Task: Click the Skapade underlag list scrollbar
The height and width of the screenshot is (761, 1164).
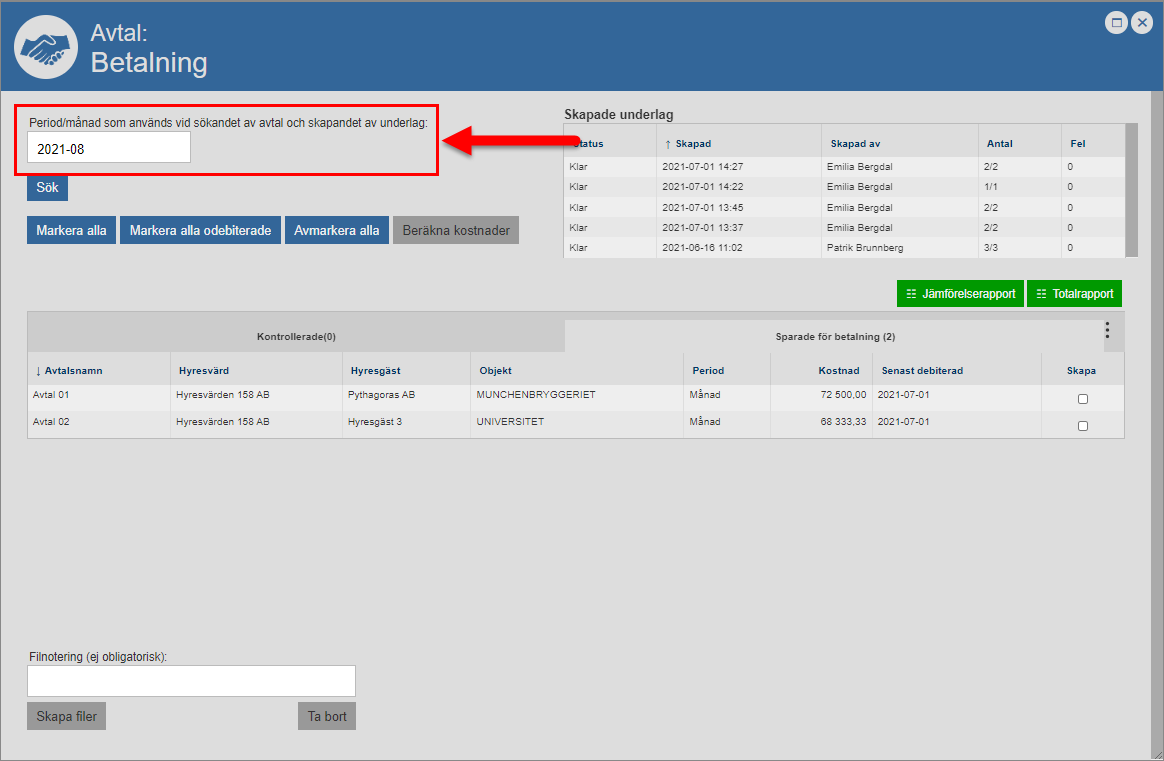Action: point(1131,190)
